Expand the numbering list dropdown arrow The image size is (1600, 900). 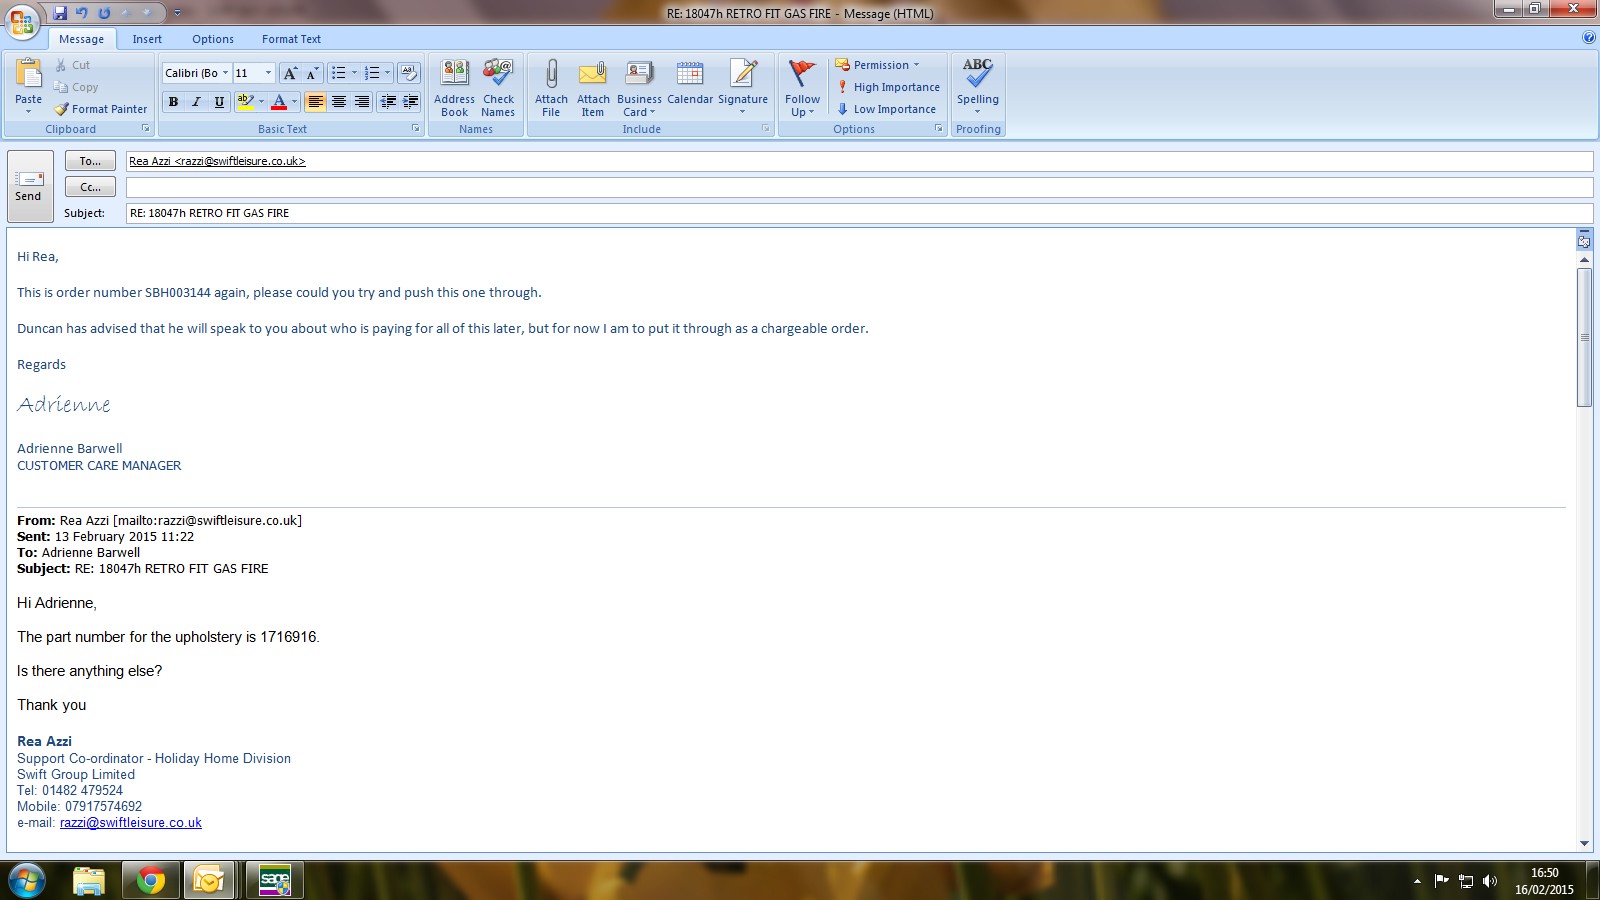coord(387,73)
